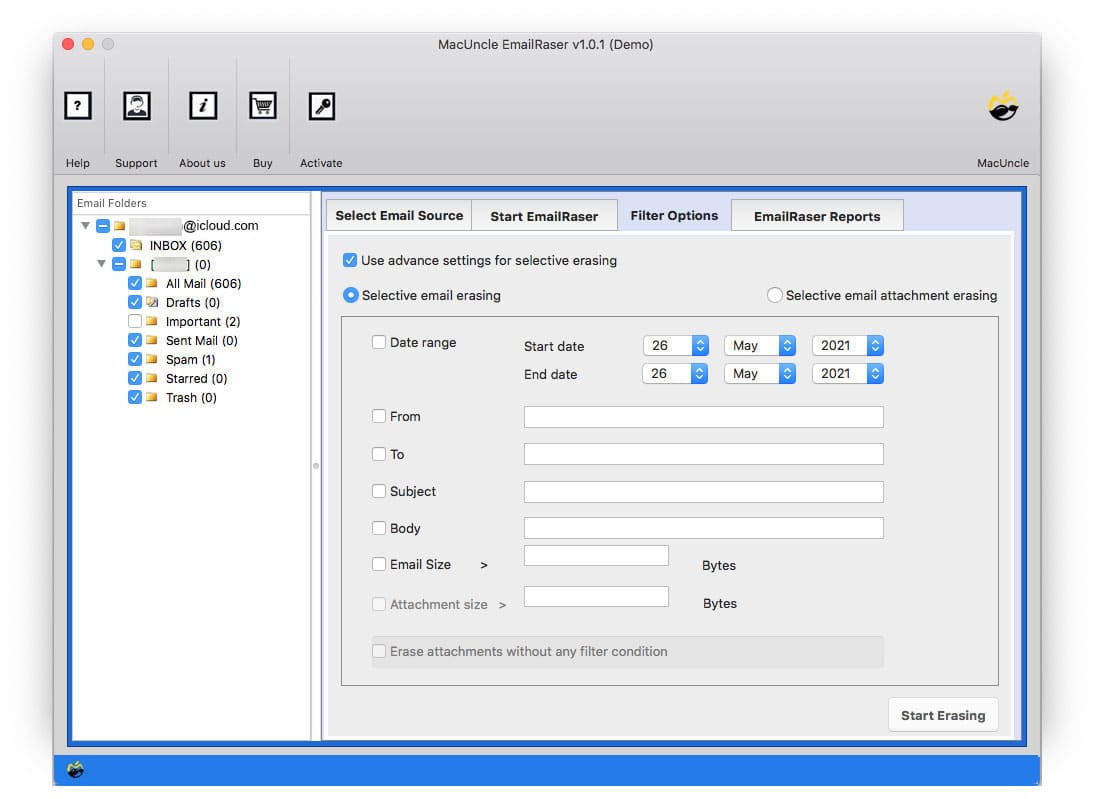This screenshot has width=1096, height=799.
Task: Switch to Select Email Source tab
Action: click(398, 214)
